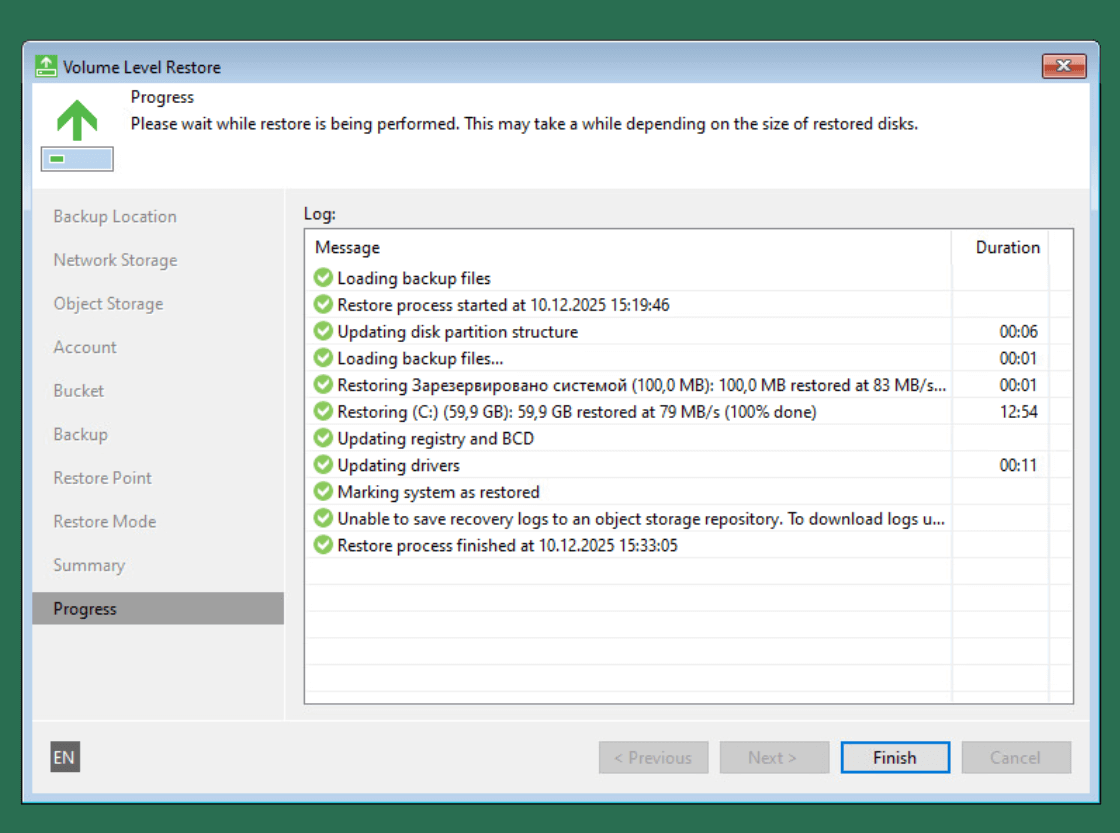Click the Message column header
1120x833 pixels.
tap(348, 248)
